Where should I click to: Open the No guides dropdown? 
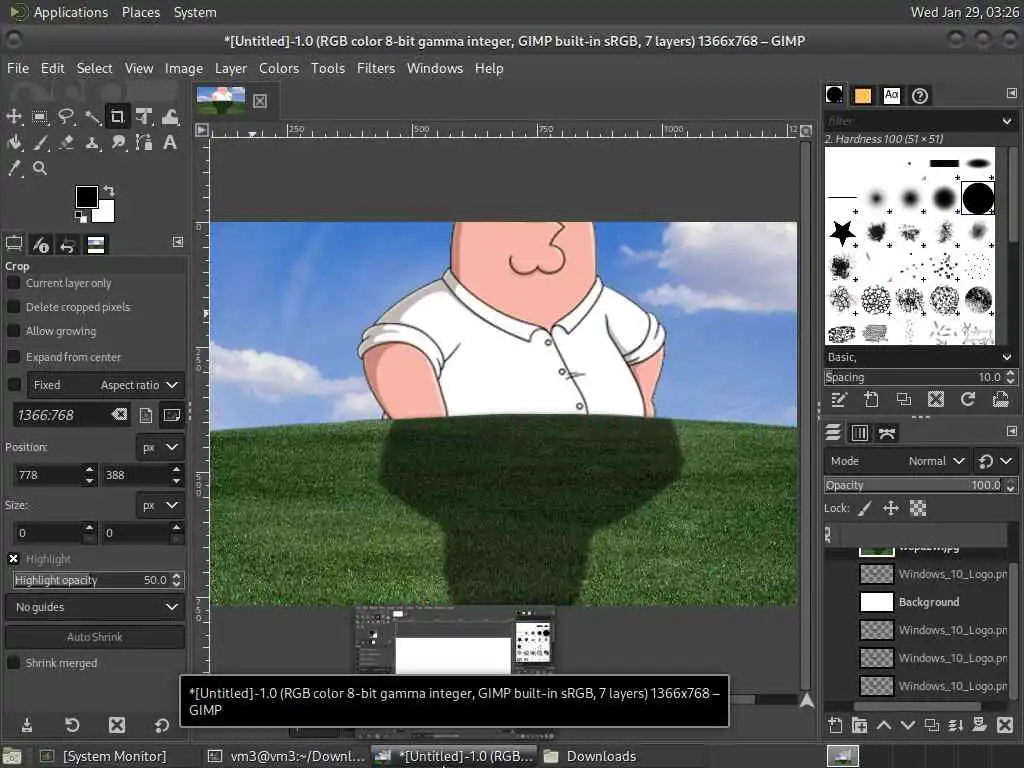95,607
